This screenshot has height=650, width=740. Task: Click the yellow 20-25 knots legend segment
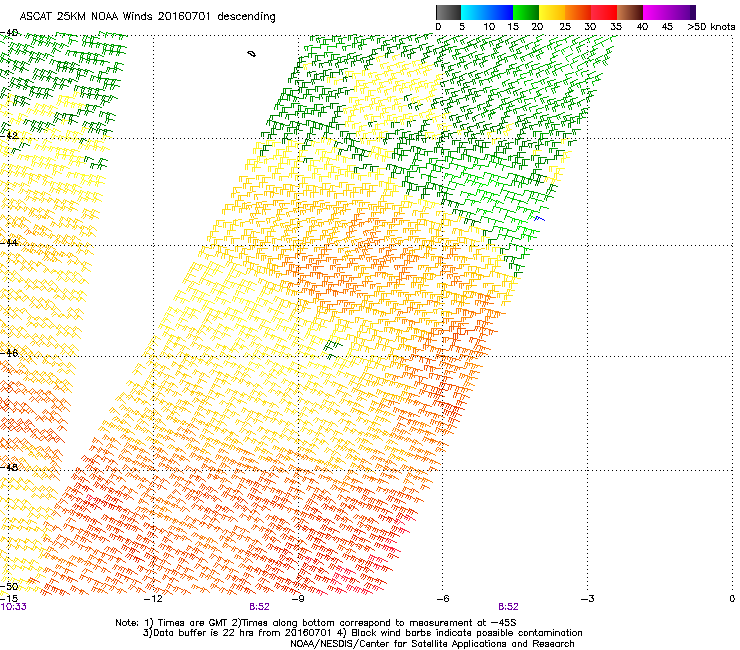pos(551,12)
